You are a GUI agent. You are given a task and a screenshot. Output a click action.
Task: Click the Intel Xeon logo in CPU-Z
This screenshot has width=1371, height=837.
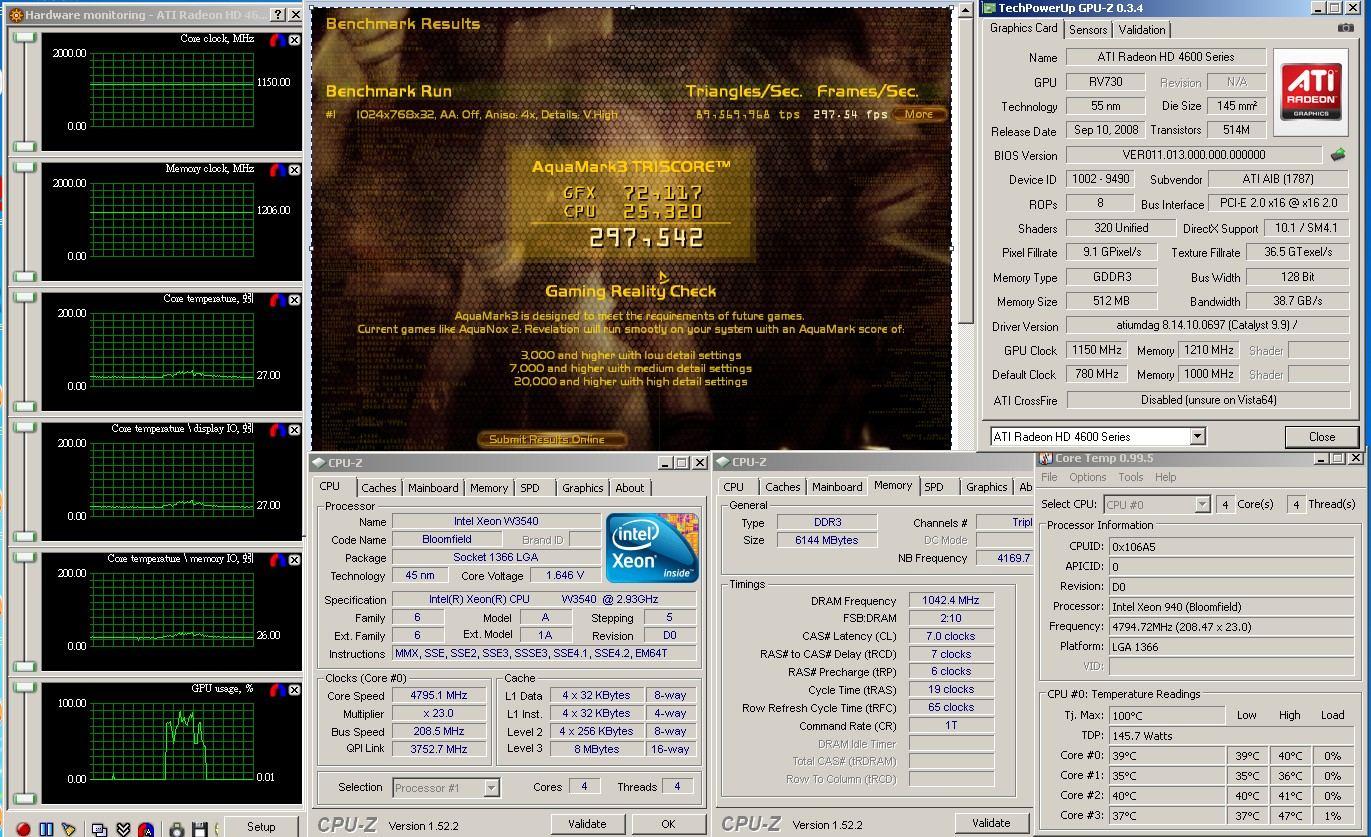[x=652, y=548]
